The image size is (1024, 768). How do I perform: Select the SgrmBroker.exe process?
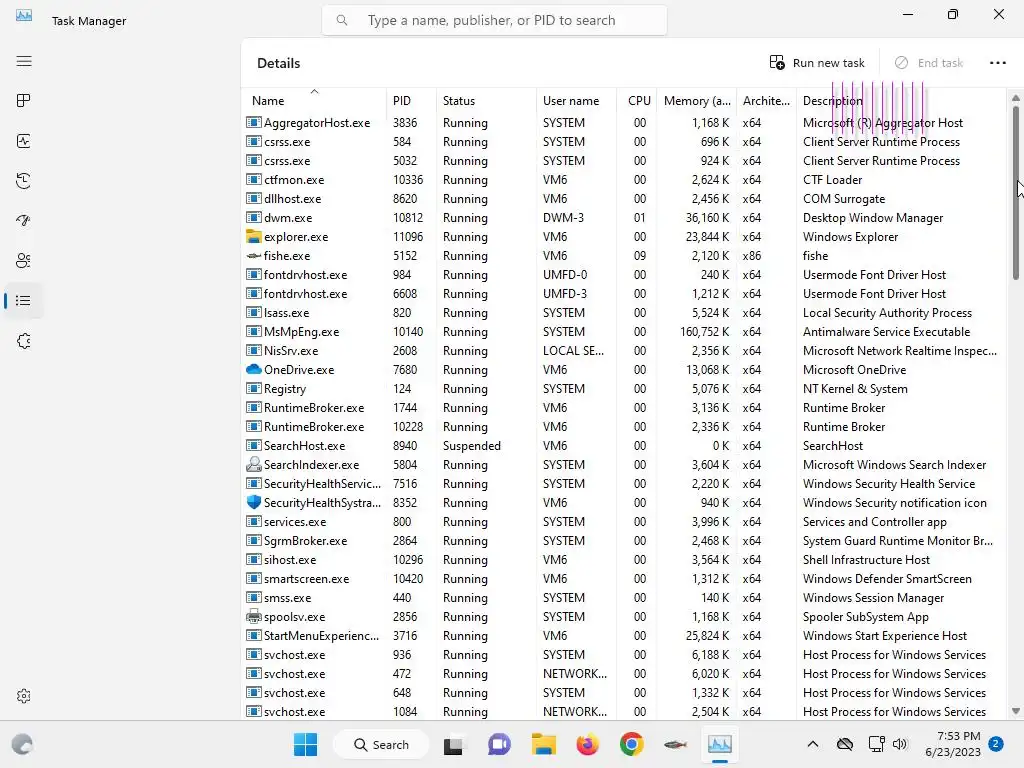[624, 540]
